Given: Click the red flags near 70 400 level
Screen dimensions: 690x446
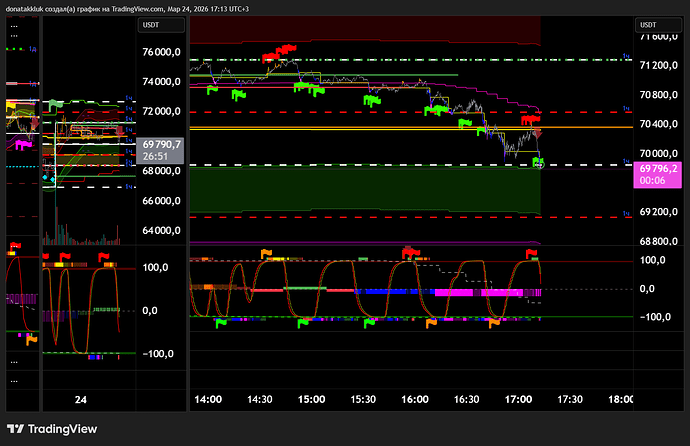Looking at the screenshot, I should pos(532,119).
